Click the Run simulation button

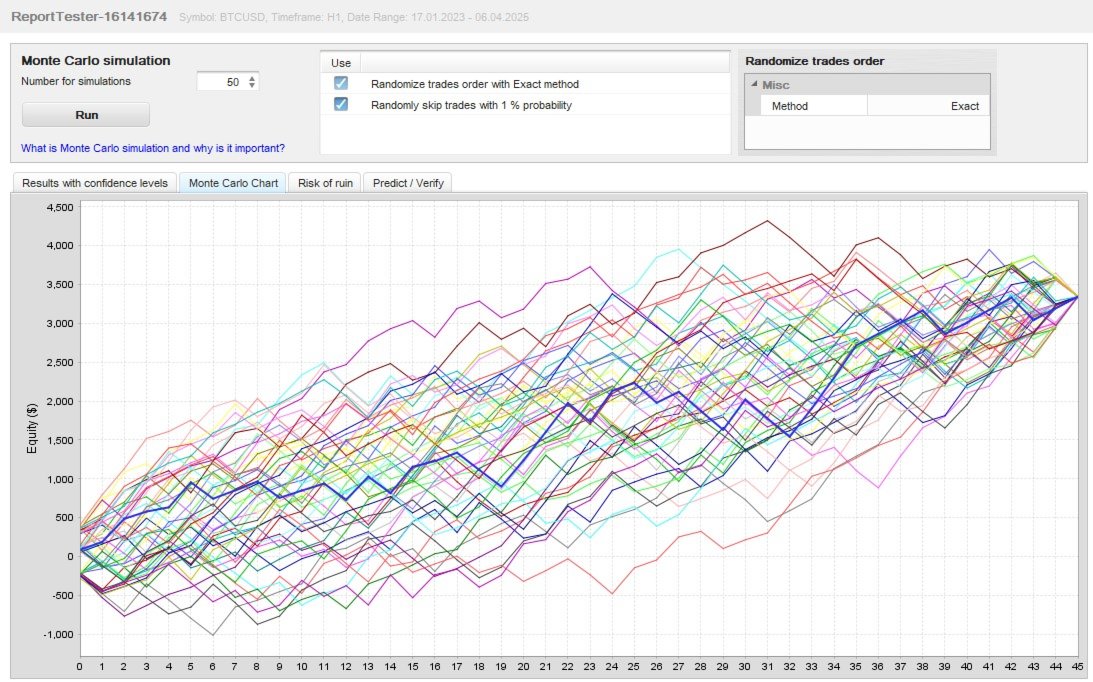click(x=86, y=115)
